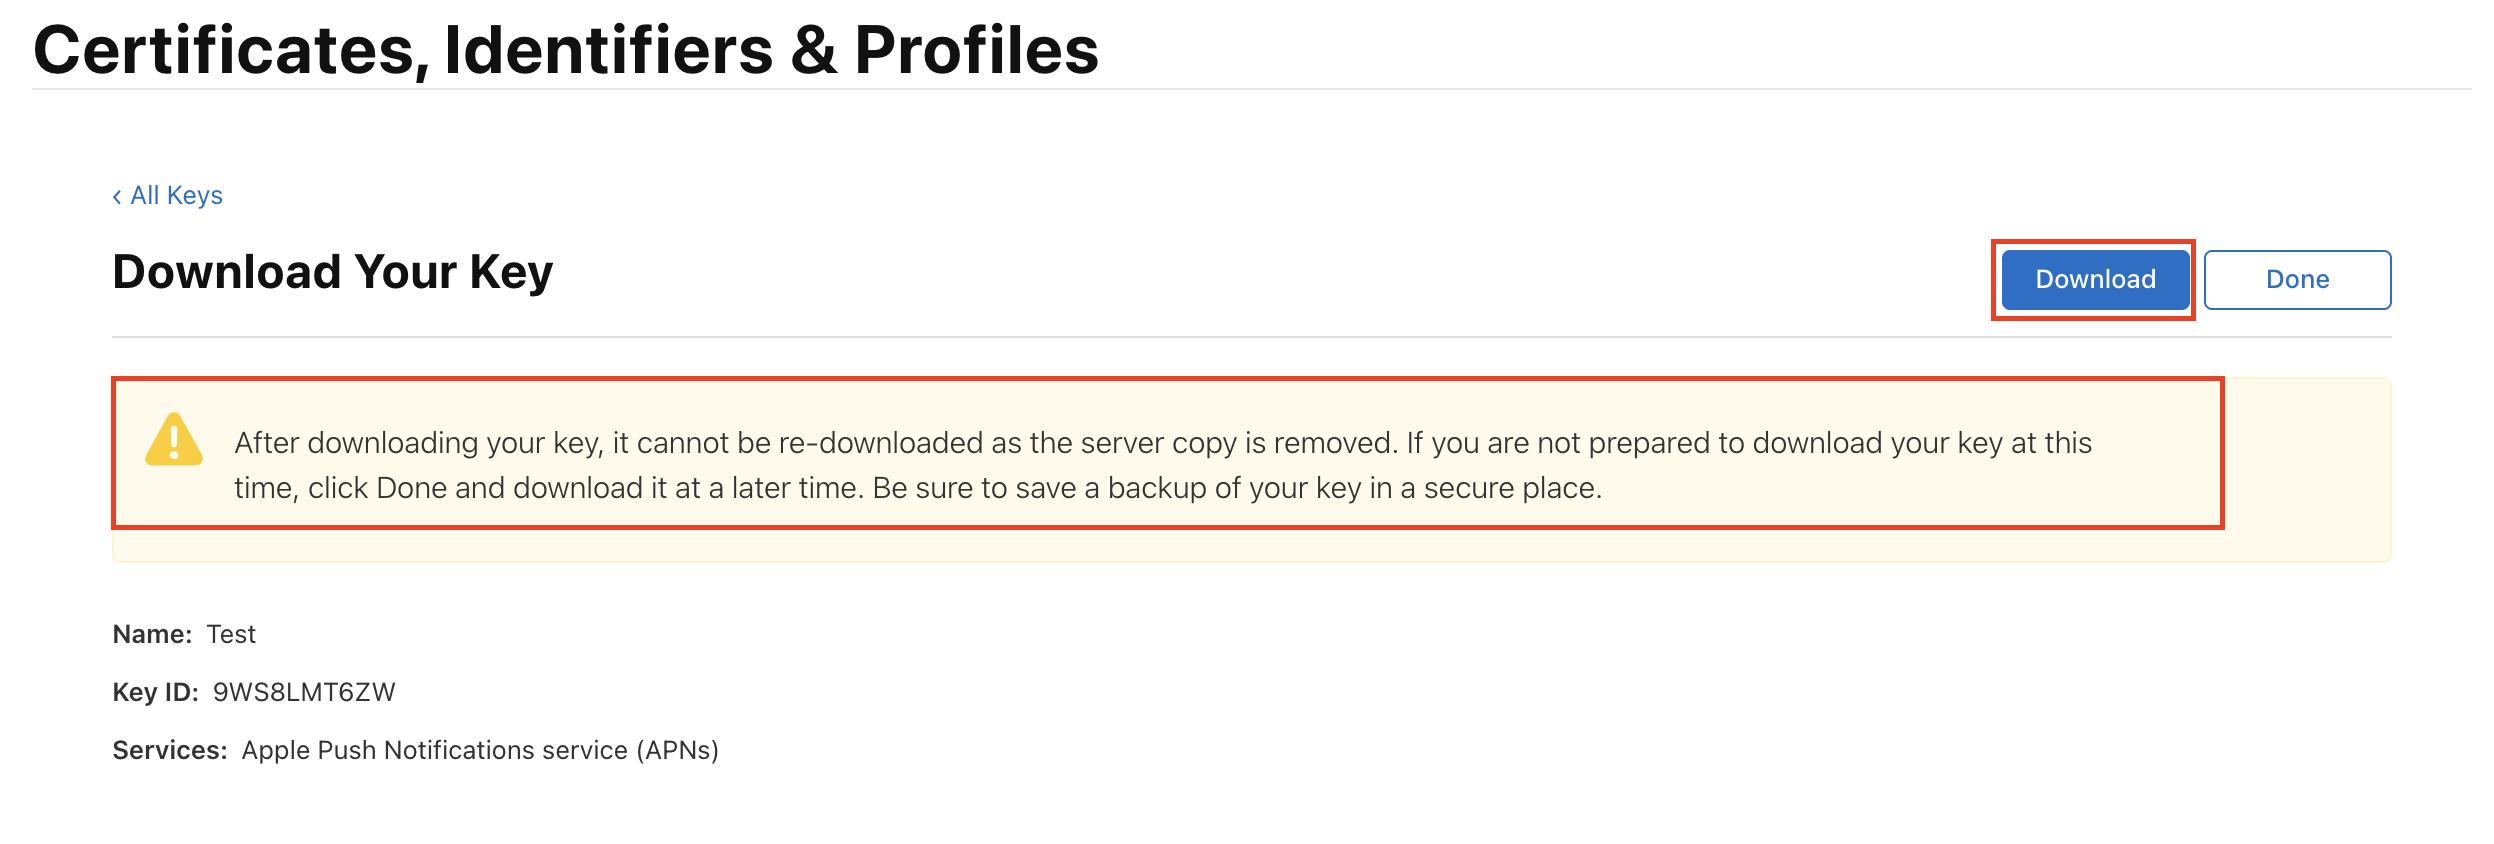Click the blue Download button
The image size is (2494, 844).
(2095, 279)
